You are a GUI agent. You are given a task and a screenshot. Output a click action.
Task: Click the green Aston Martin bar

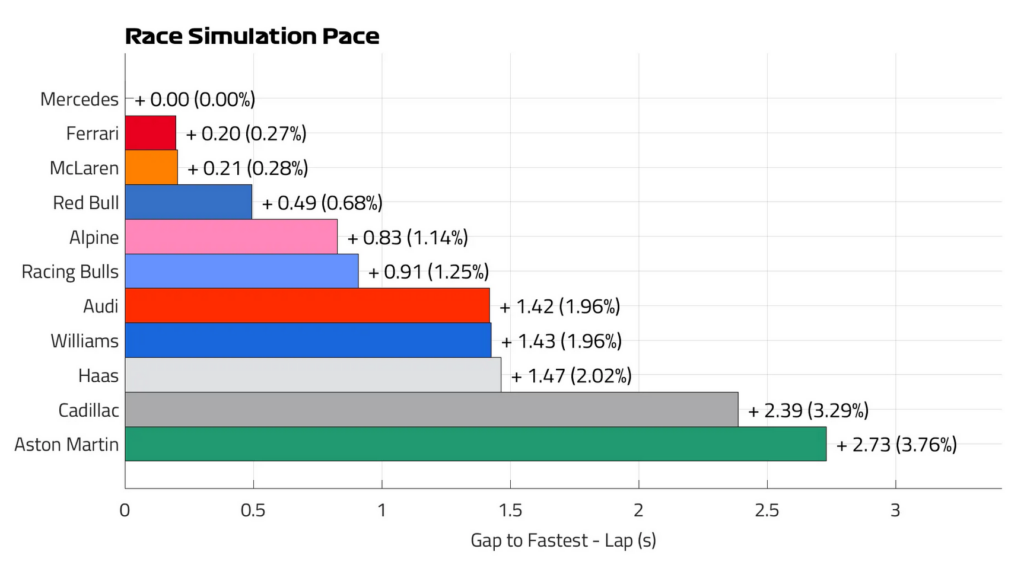475,444
